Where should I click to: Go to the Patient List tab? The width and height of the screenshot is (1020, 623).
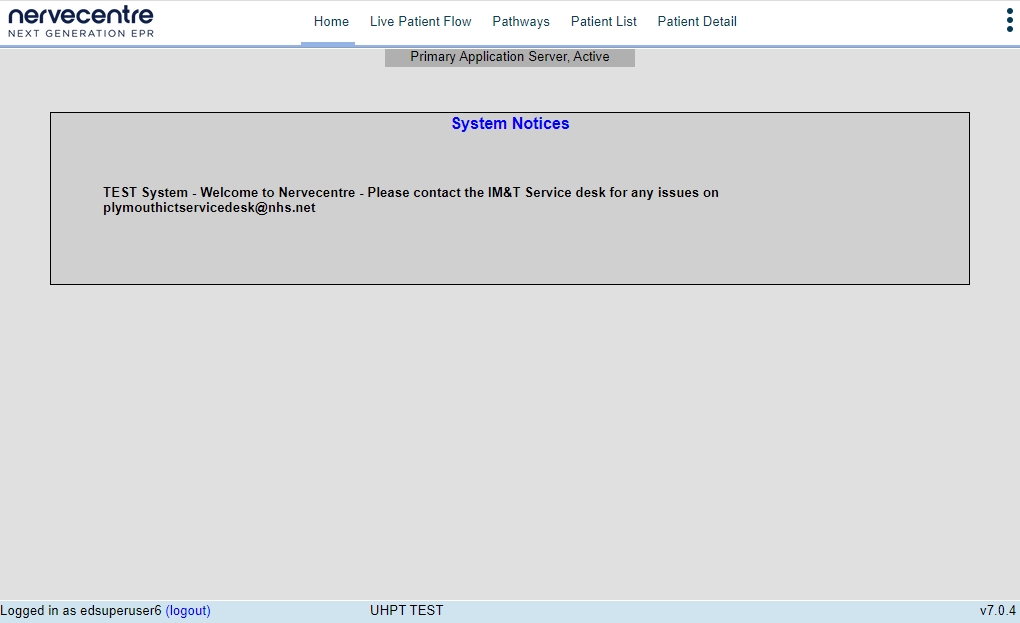tap(603, 21)
